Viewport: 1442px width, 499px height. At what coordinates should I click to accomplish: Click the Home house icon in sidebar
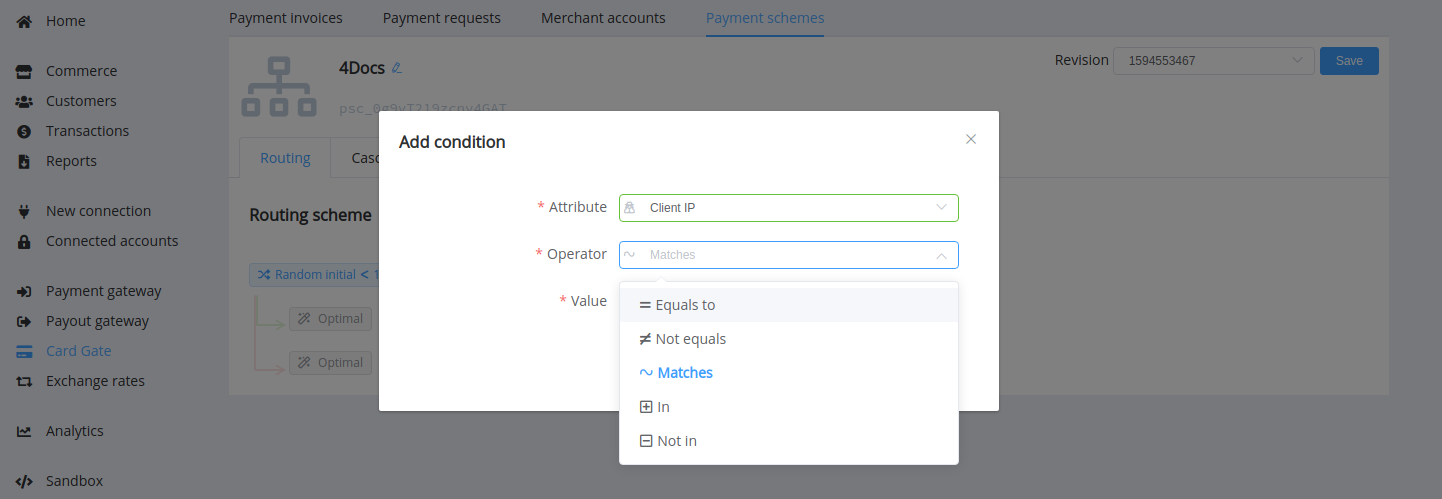tap(24, 21)
